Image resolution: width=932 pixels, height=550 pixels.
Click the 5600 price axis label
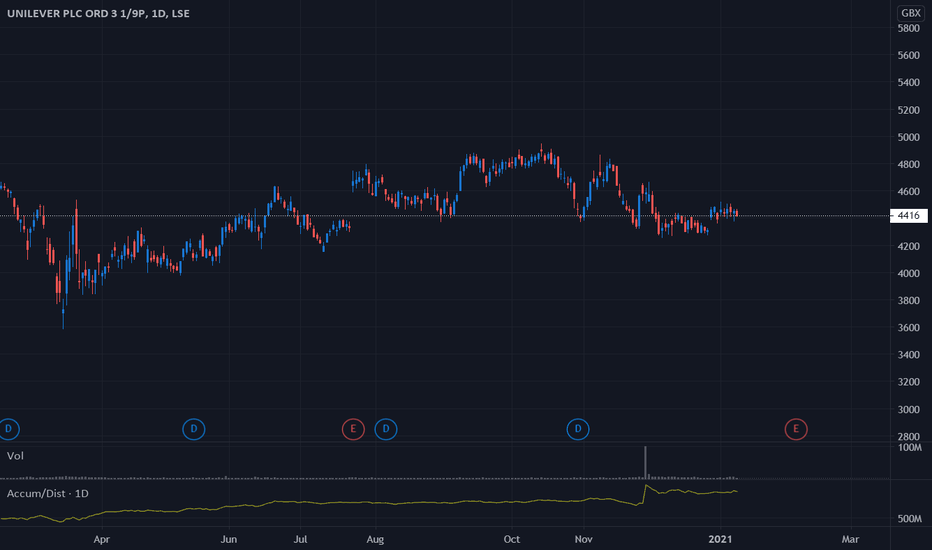tap(909, 55)
